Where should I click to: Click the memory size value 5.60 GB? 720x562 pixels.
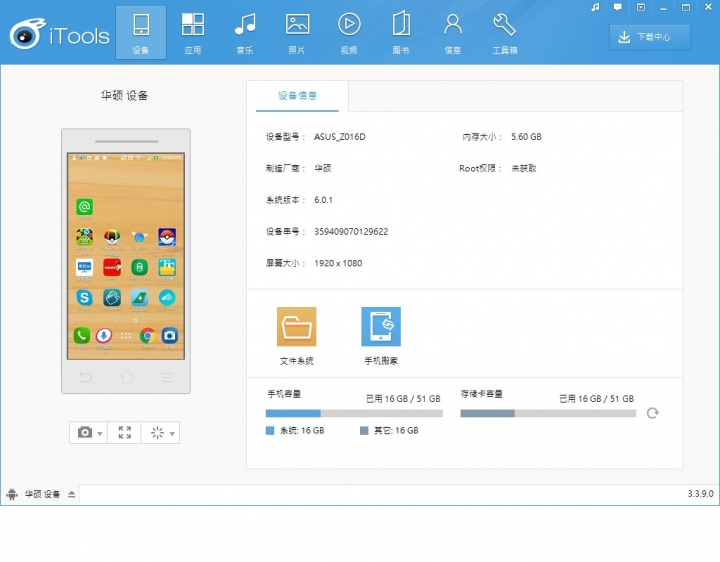tap(526, 137)
